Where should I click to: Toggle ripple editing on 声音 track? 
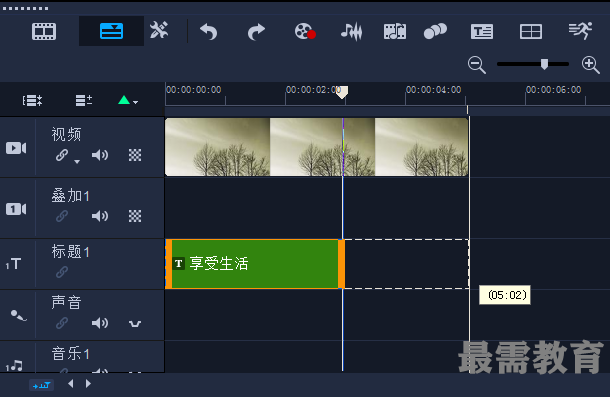coord(62,323)
